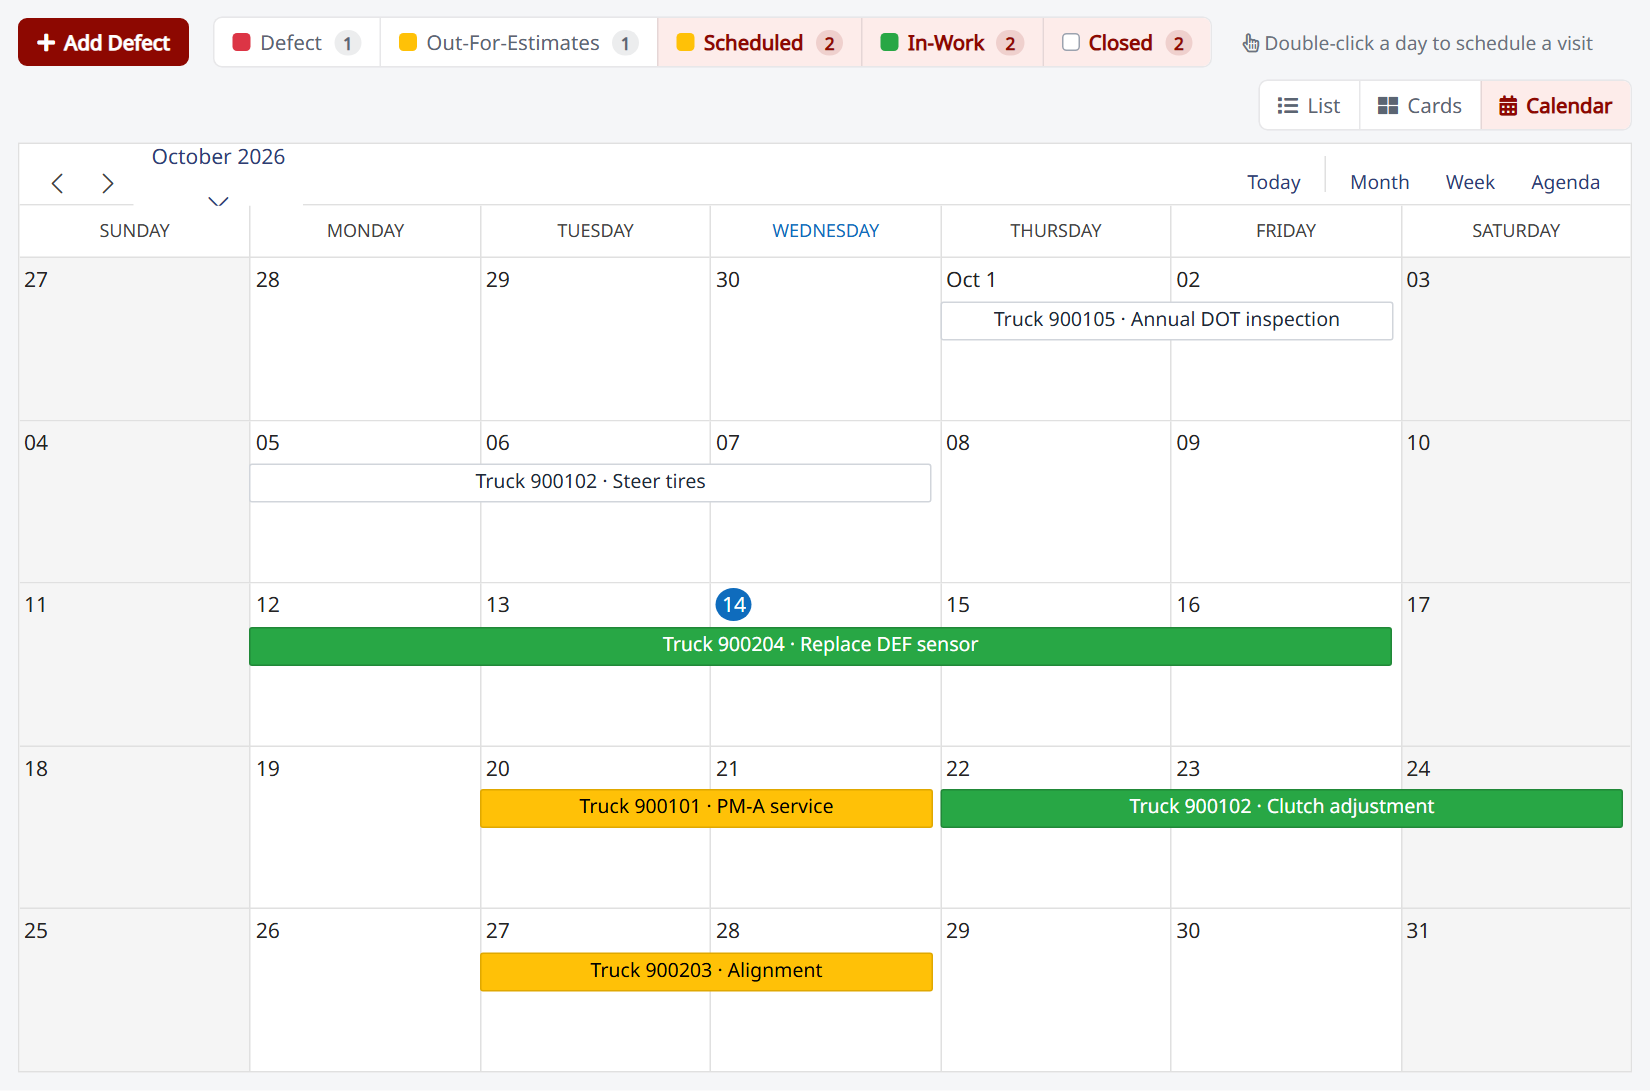Jump to Today in calendar
The image size is (1650, 1092).
[1273, 182]
